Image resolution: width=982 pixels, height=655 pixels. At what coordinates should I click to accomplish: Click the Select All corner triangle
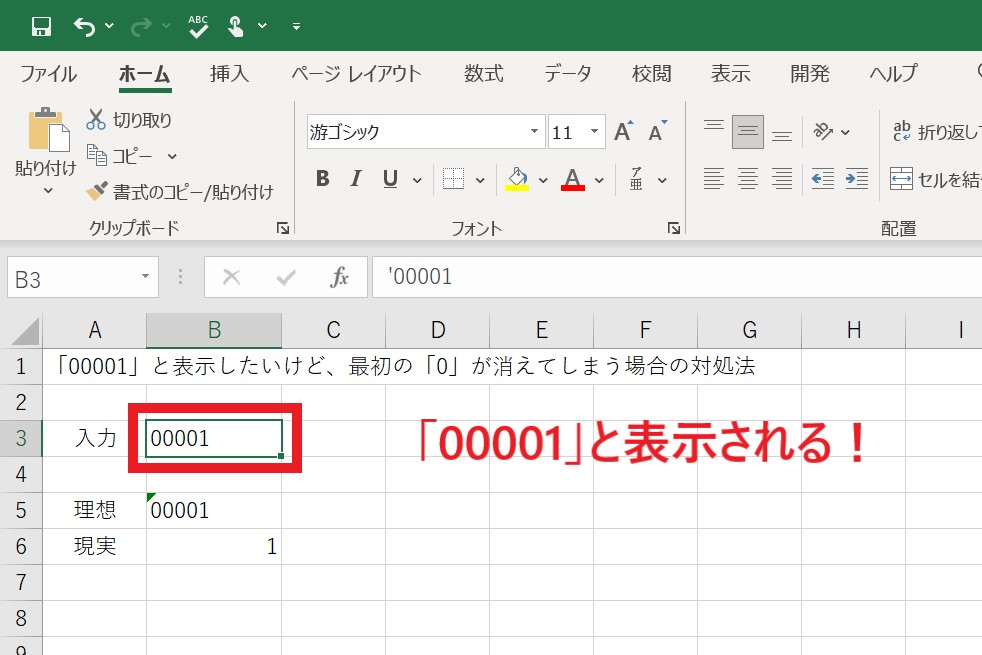(25, 331)
